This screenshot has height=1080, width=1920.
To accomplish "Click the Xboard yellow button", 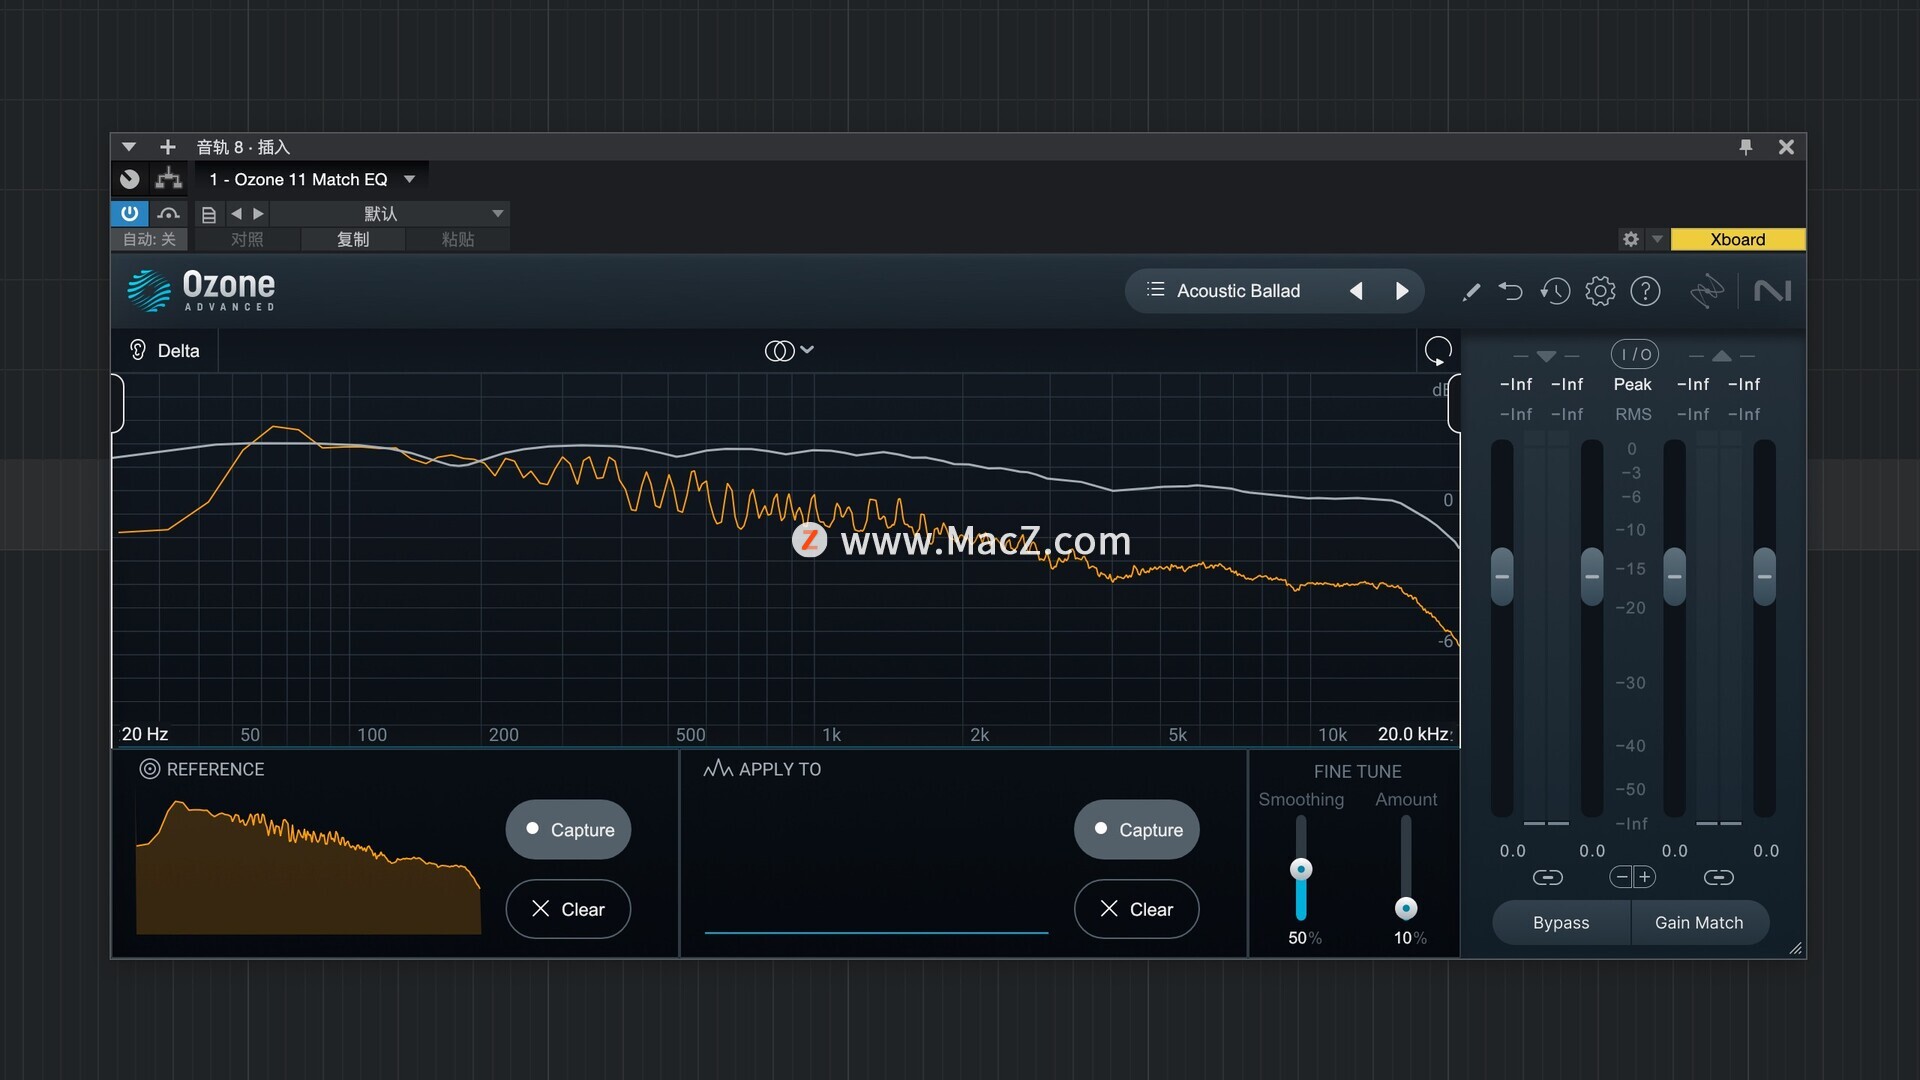I will click(1738, 239).
